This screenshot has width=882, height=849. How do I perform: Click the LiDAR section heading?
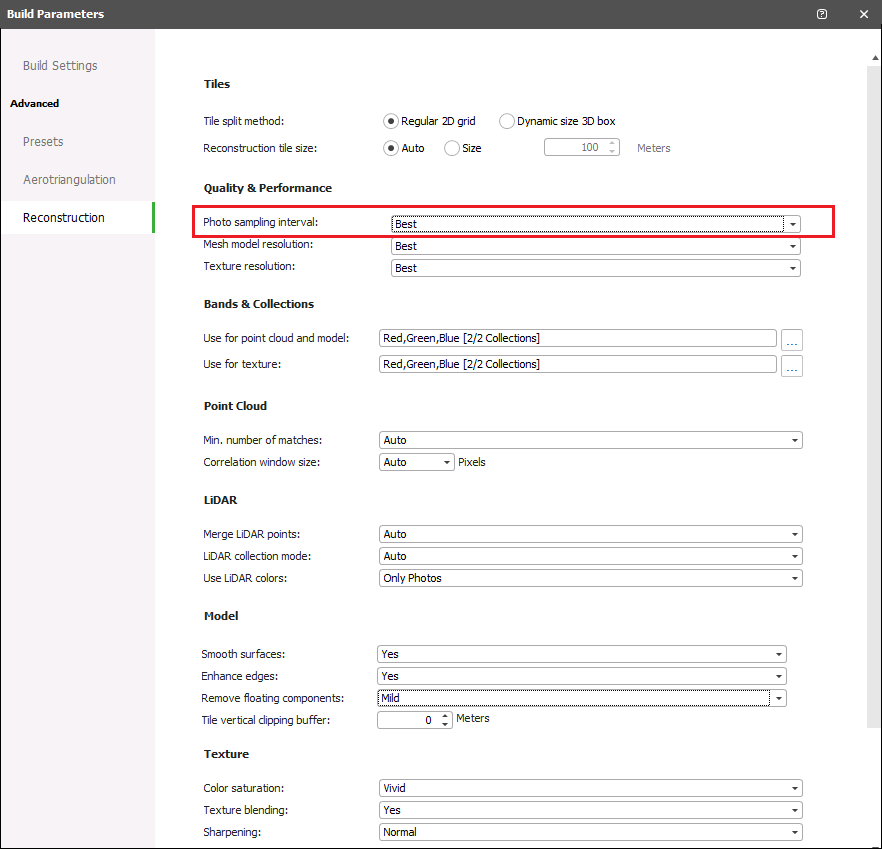pos(220,500)
